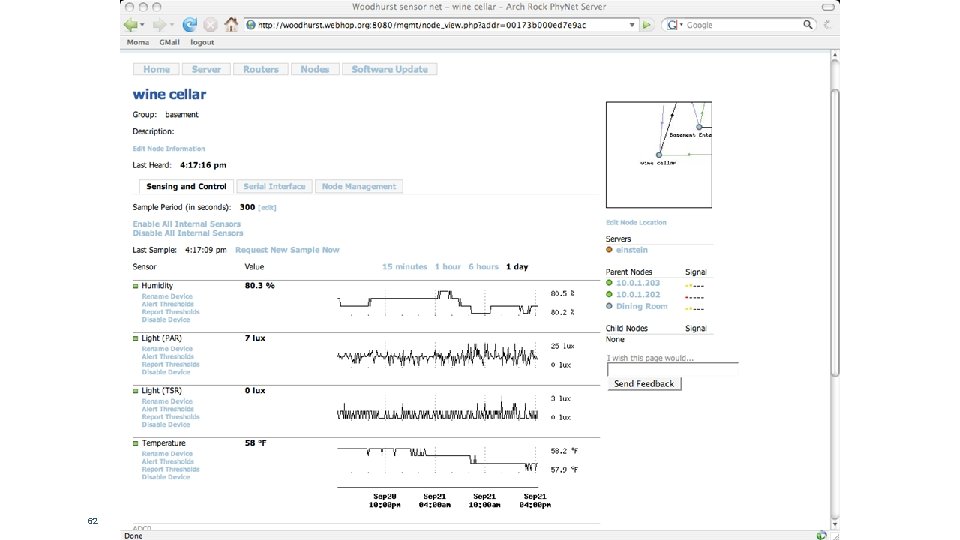Open the Nodes tab

coord(315,69)
